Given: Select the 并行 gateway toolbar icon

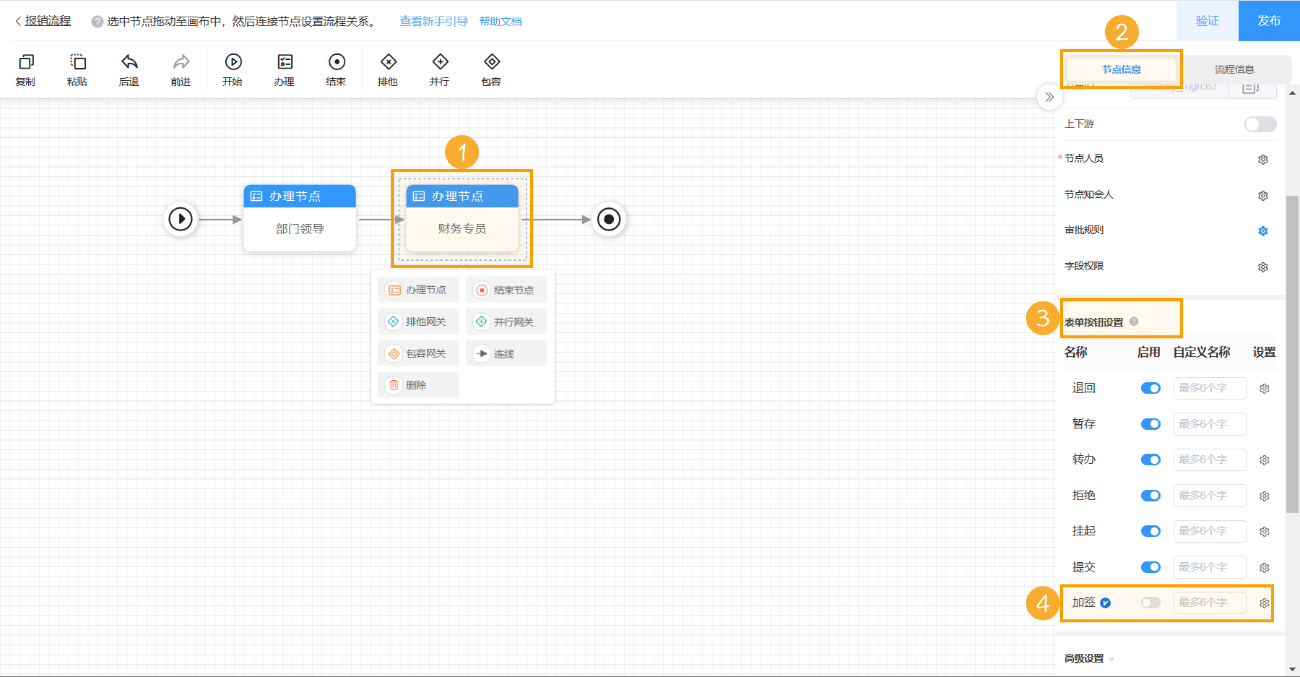Looking at the screenshot, I should tap(440, 62).
